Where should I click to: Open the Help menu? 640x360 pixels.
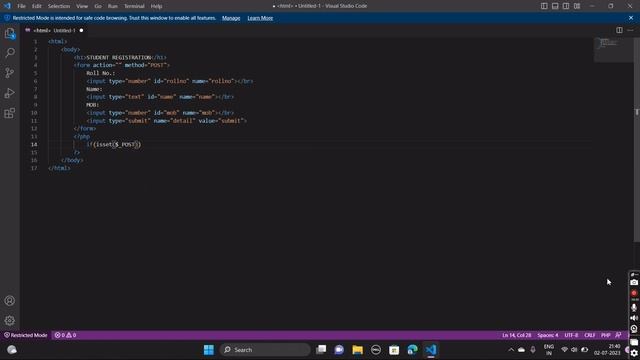(x=156, y=6)
